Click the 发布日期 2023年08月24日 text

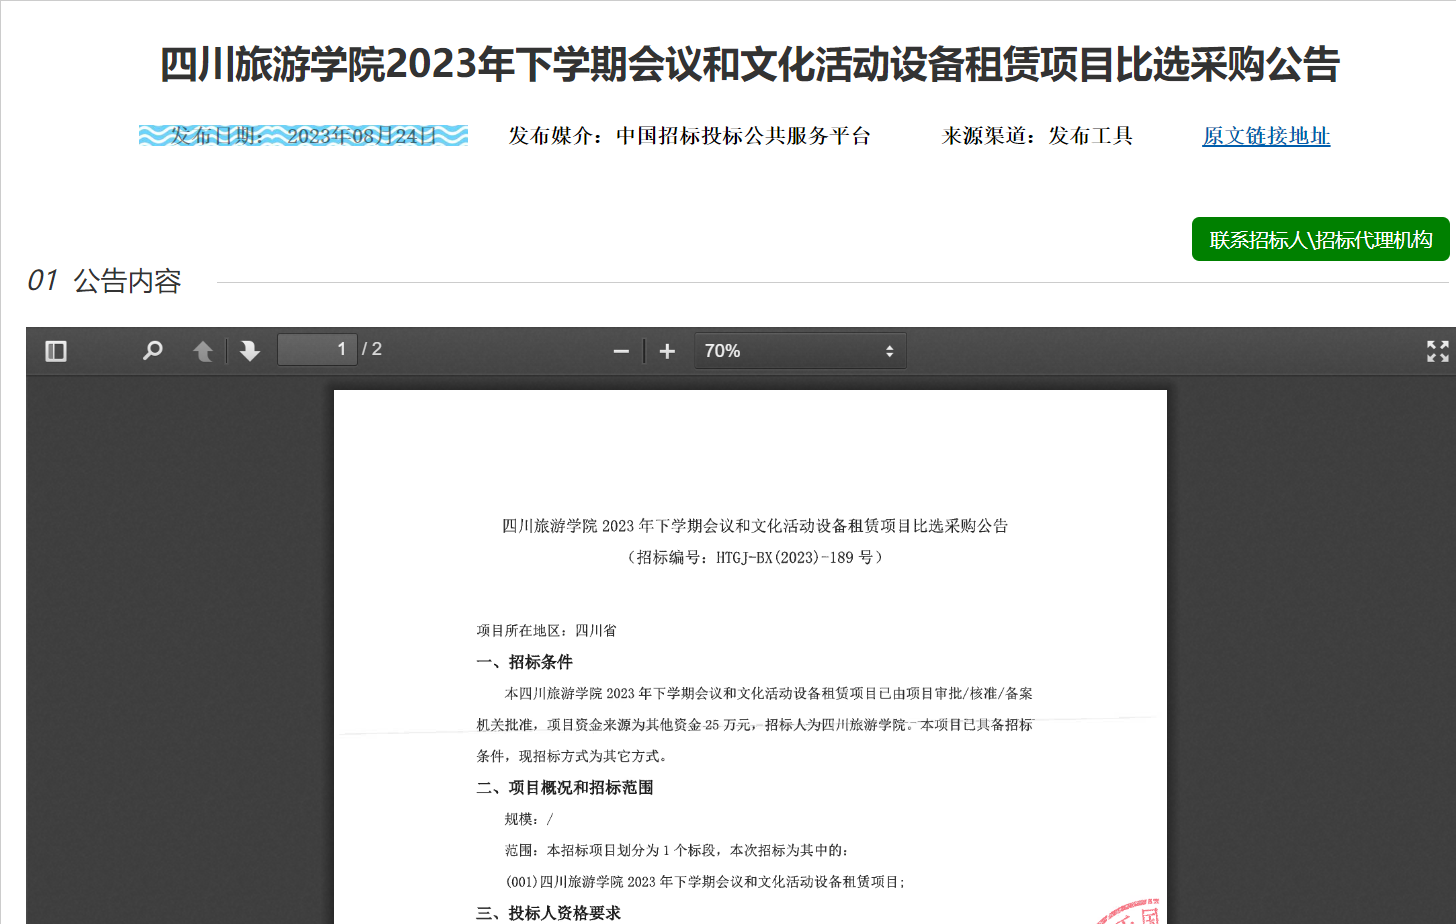pos(303,136)
